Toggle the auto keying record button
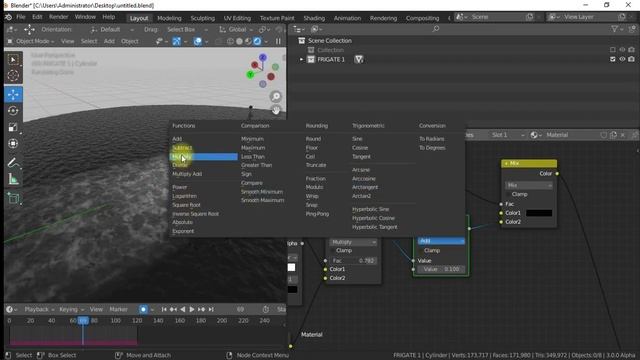Image resolution: width=640 pixels, height=360 pixels. tap(143, 309)
